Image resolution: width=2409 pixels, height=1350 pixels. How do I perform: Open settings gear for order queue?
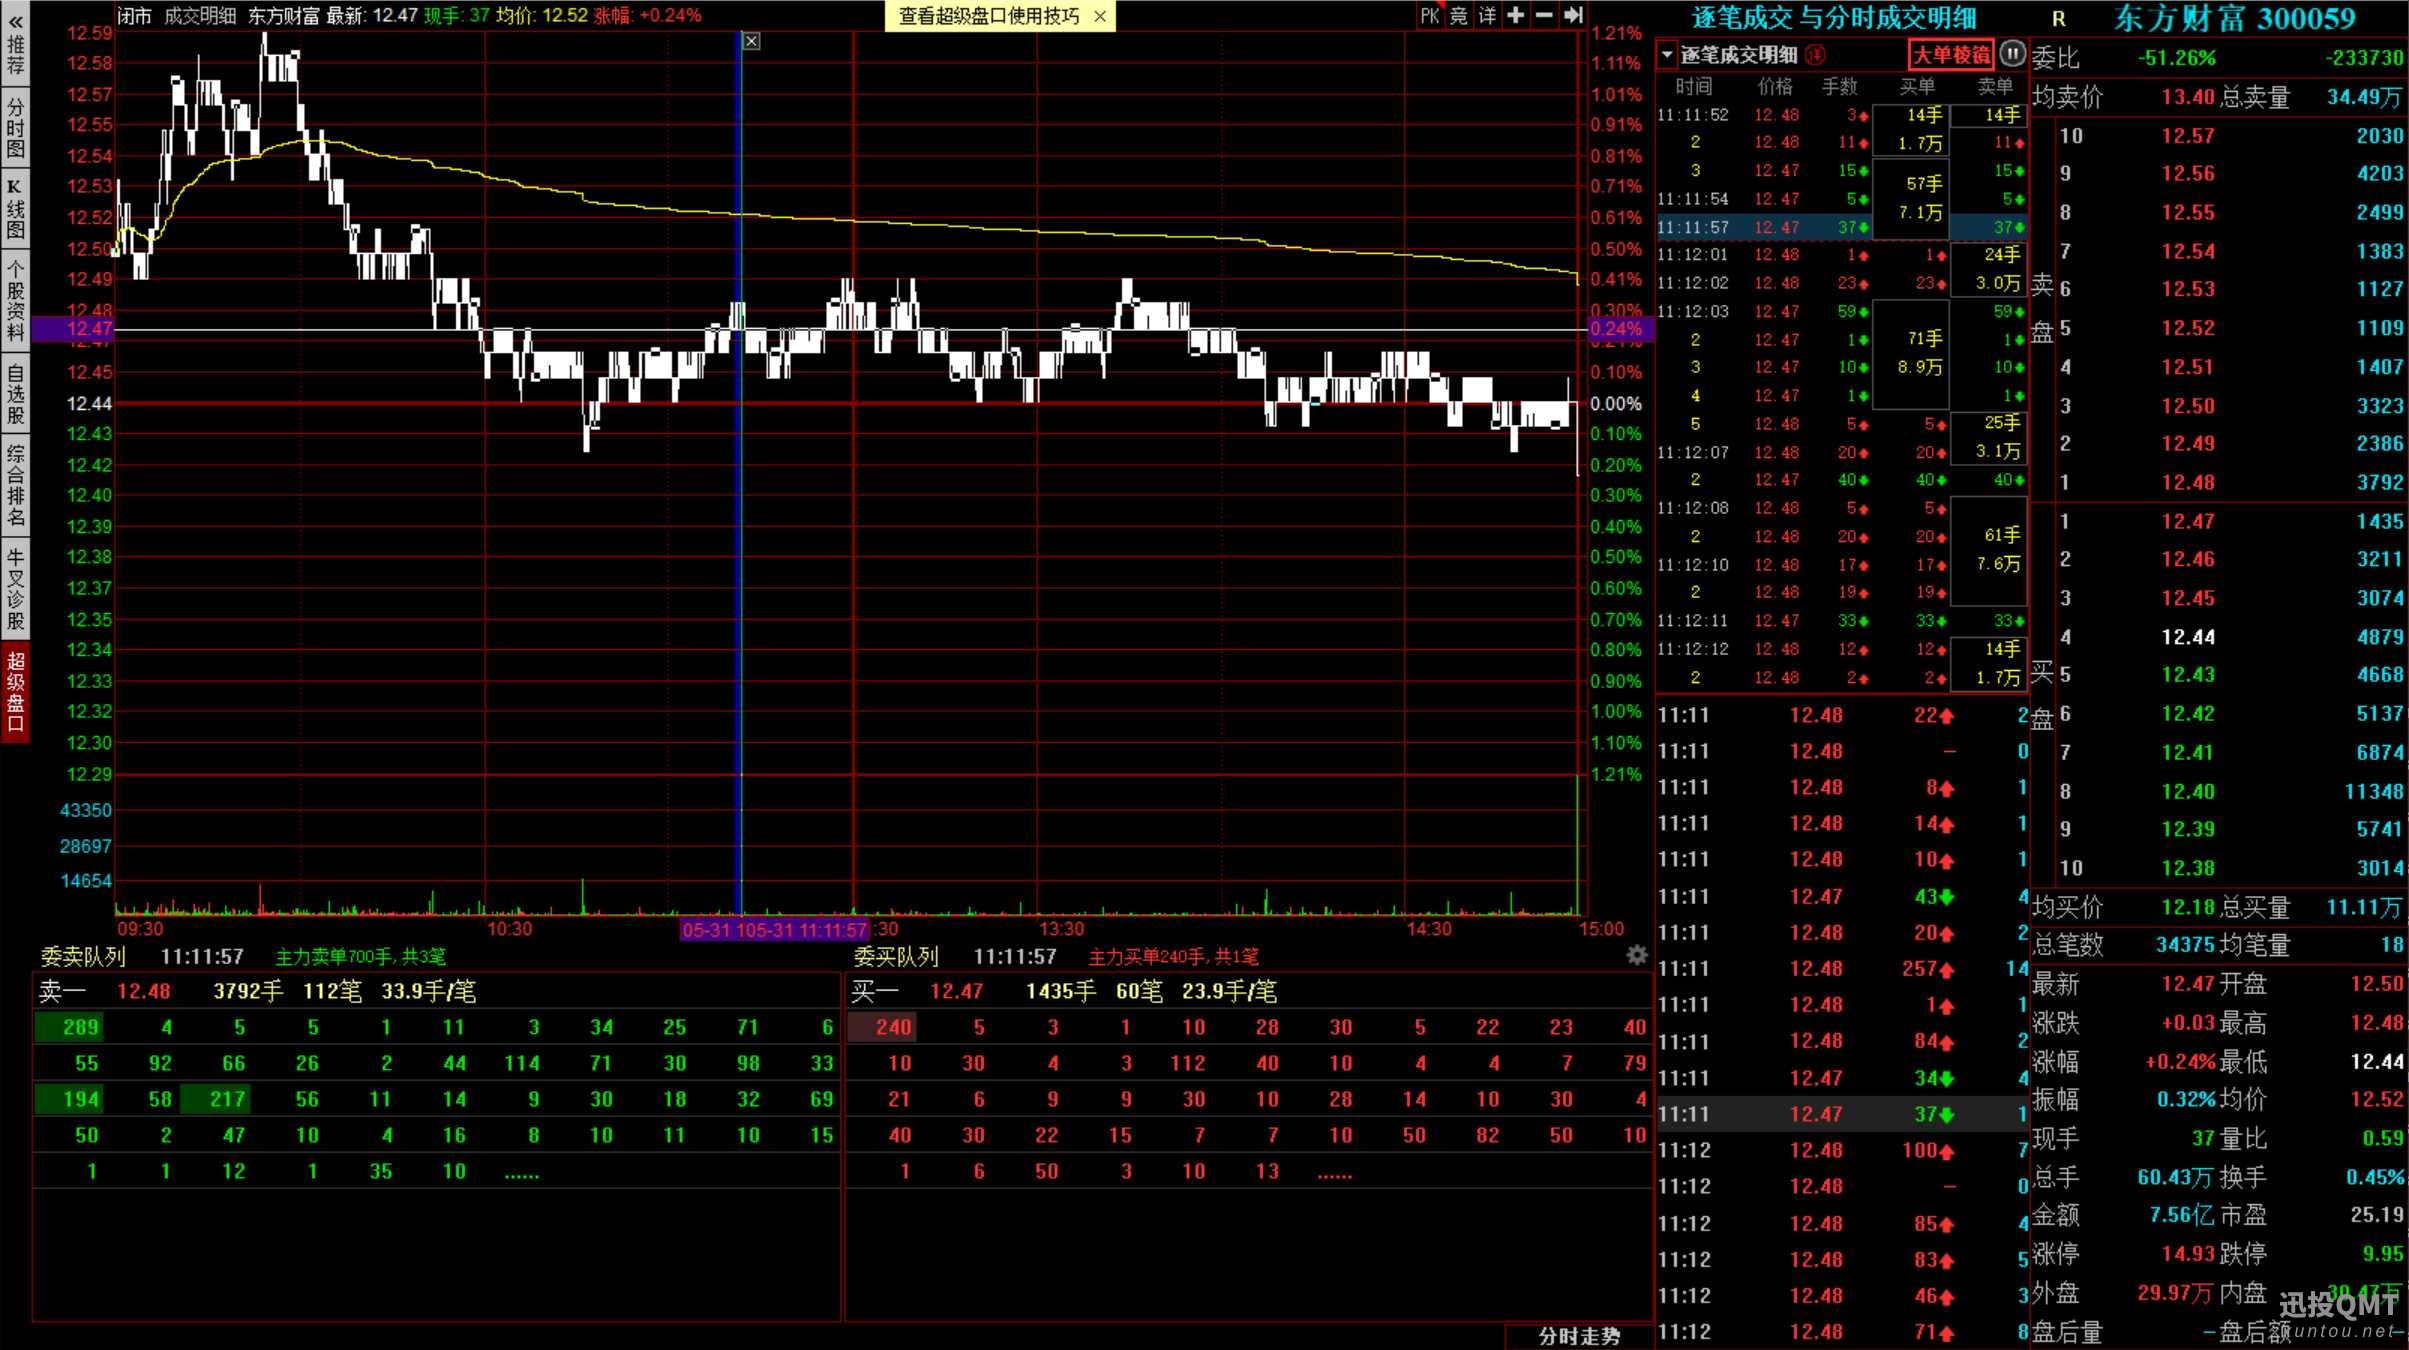point(1637,955)
